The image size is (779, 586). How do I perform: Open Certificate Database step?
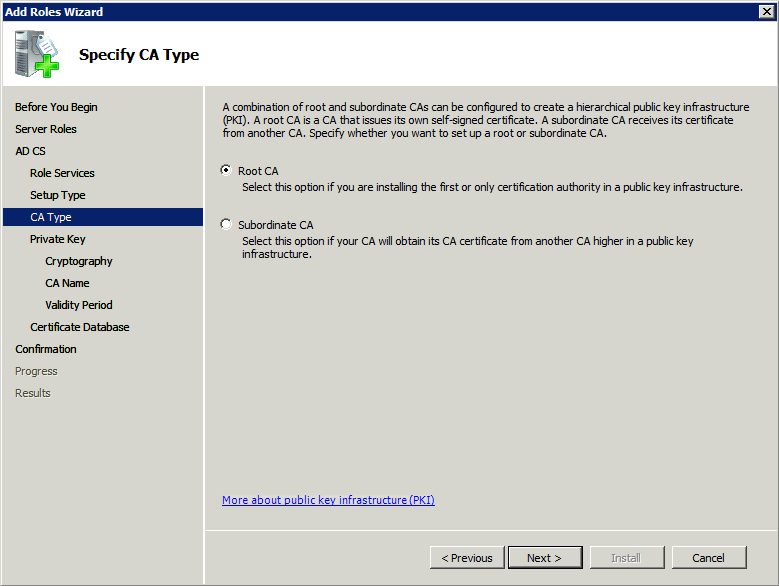click(x=79, y=327)
